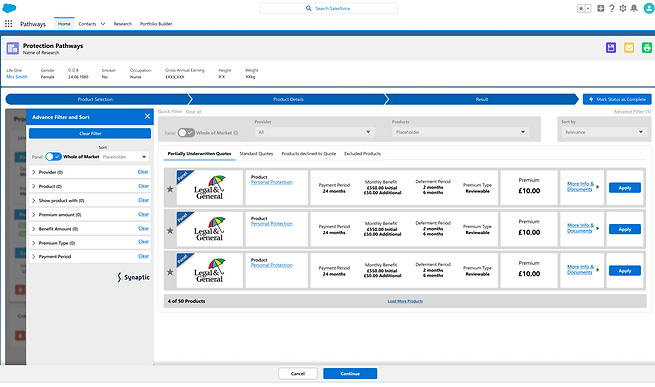This screenshot has width=655, height=387.
Task: Select the Result path step
Action: (x=482, y=99)
